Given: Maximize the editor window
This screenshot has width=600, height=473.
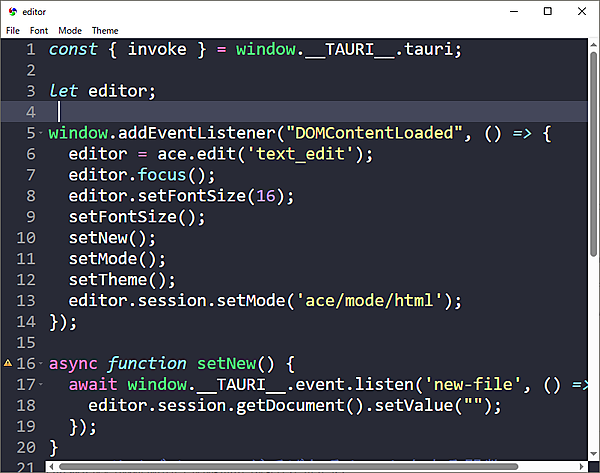Looking at the screenshot, I should click(x=547, y=11).
